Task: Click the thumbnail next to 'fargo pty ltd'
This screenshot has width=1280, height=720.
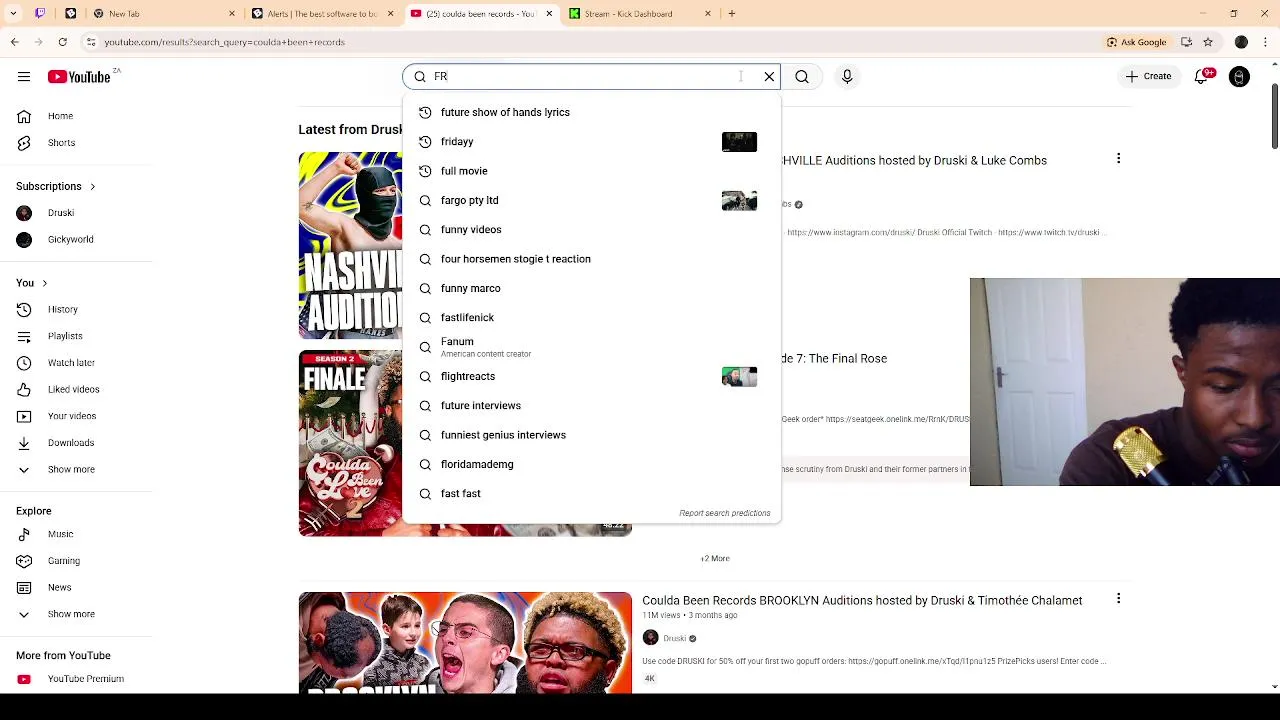Action: [x=739, y=200]
